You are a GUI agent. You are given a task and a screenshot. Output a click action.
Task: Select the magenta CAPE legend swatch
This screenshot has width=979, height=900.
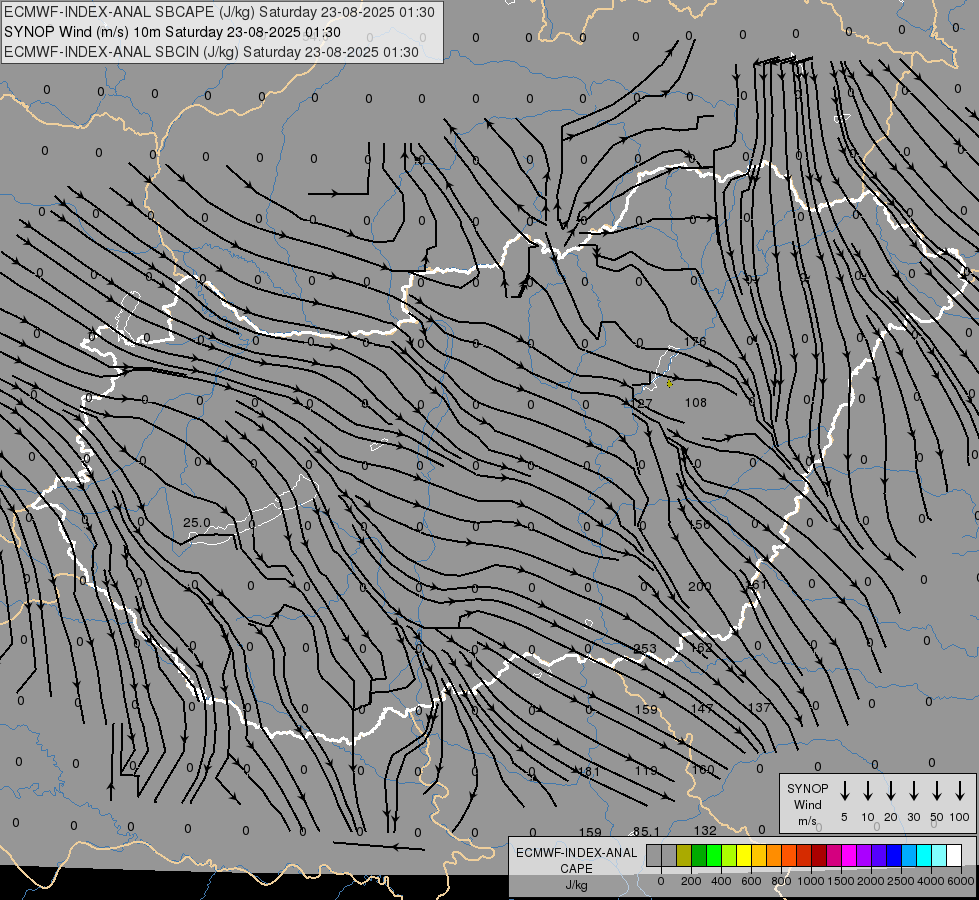tap(849, 856)
